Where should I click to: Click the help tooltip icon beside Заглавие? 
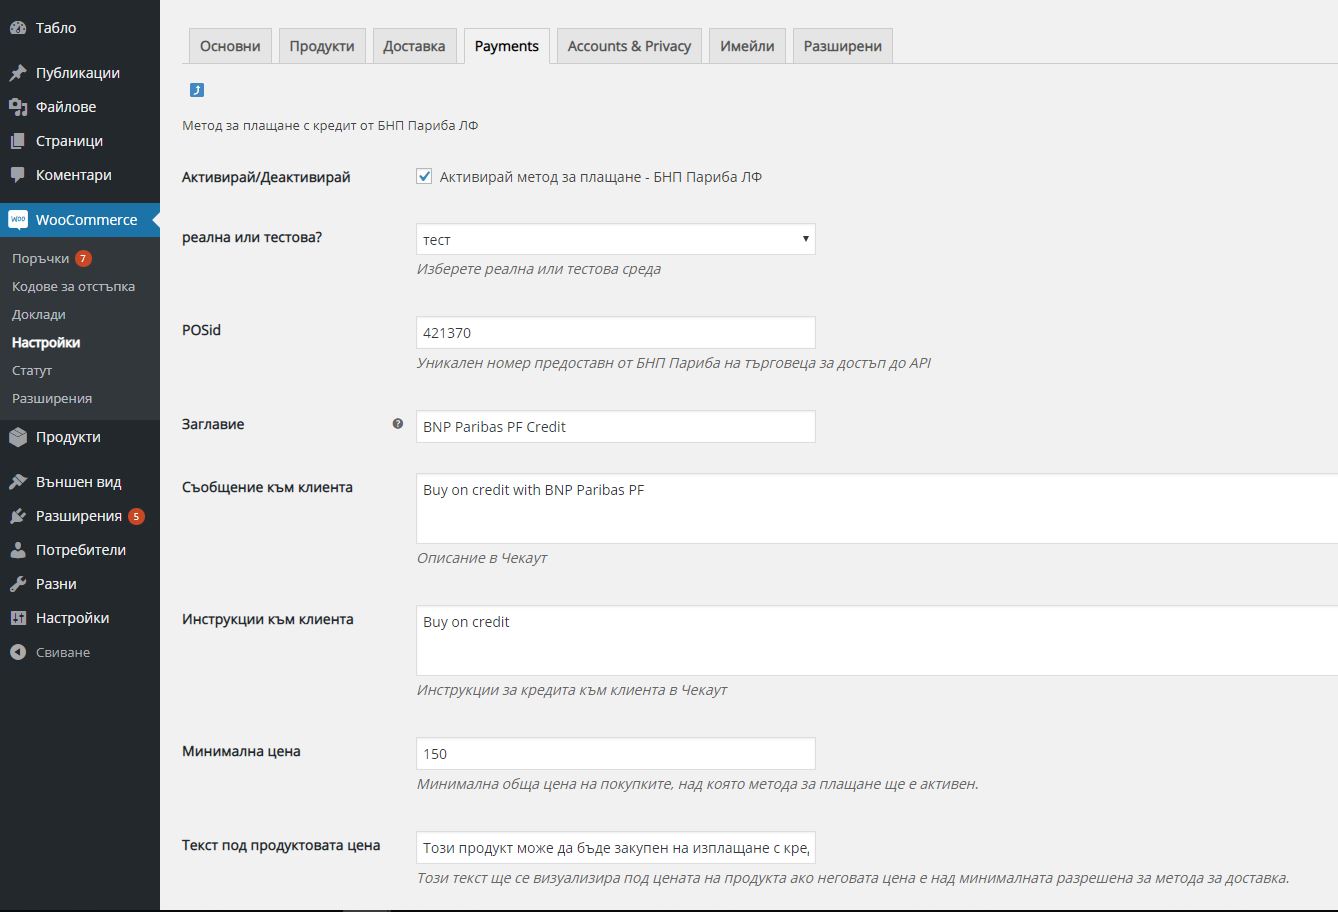click(x=398, y=424)
